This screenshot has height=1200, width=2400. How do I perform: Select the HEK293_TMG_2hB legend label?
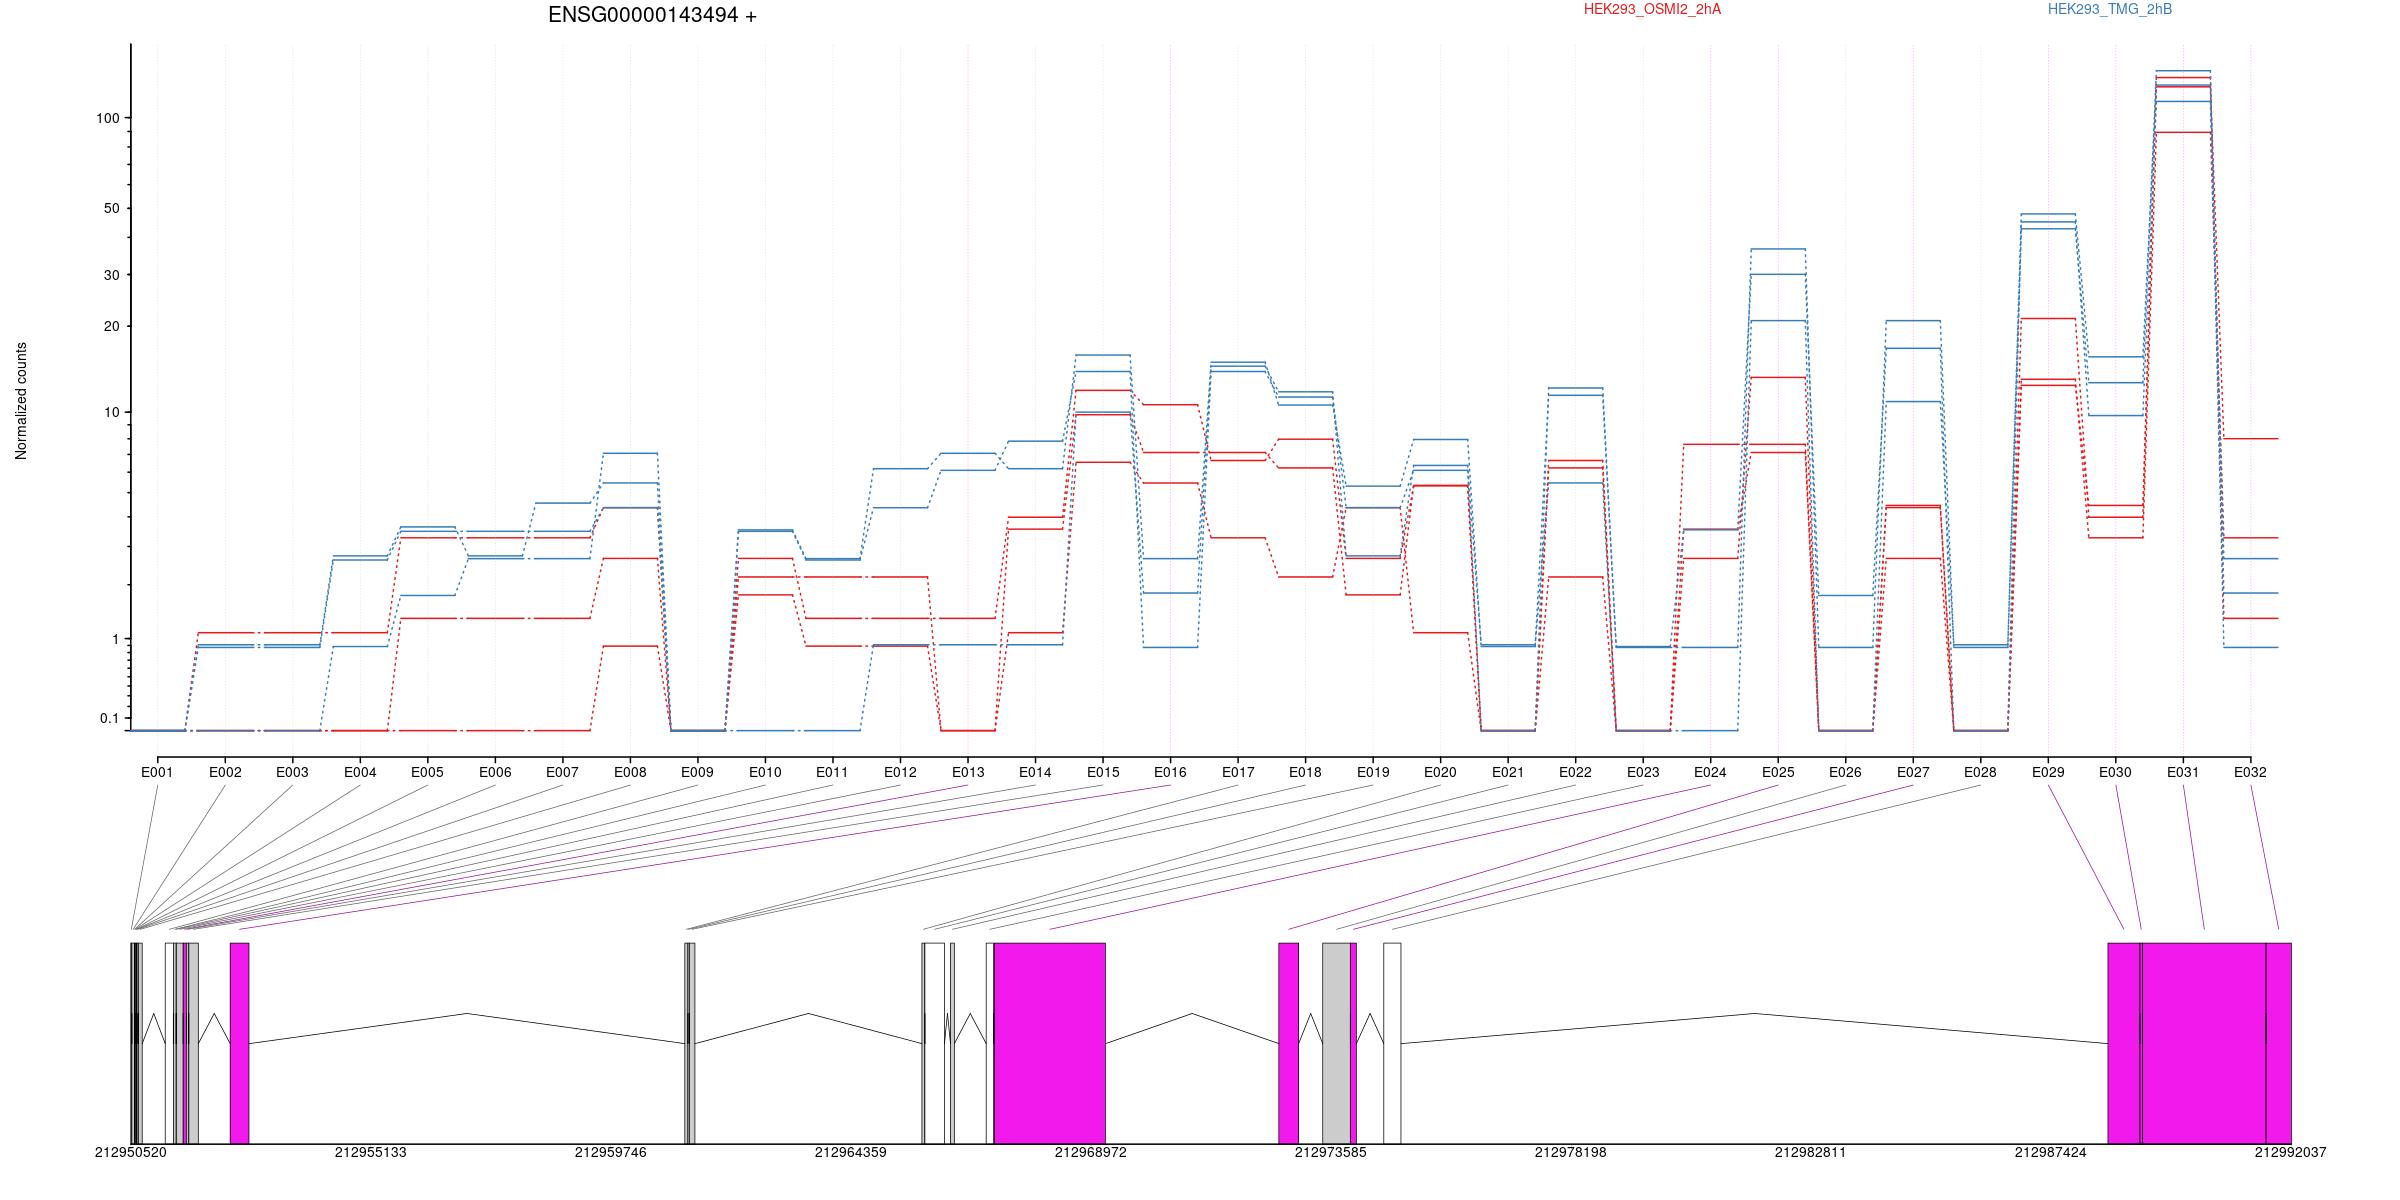[2110, 9]
